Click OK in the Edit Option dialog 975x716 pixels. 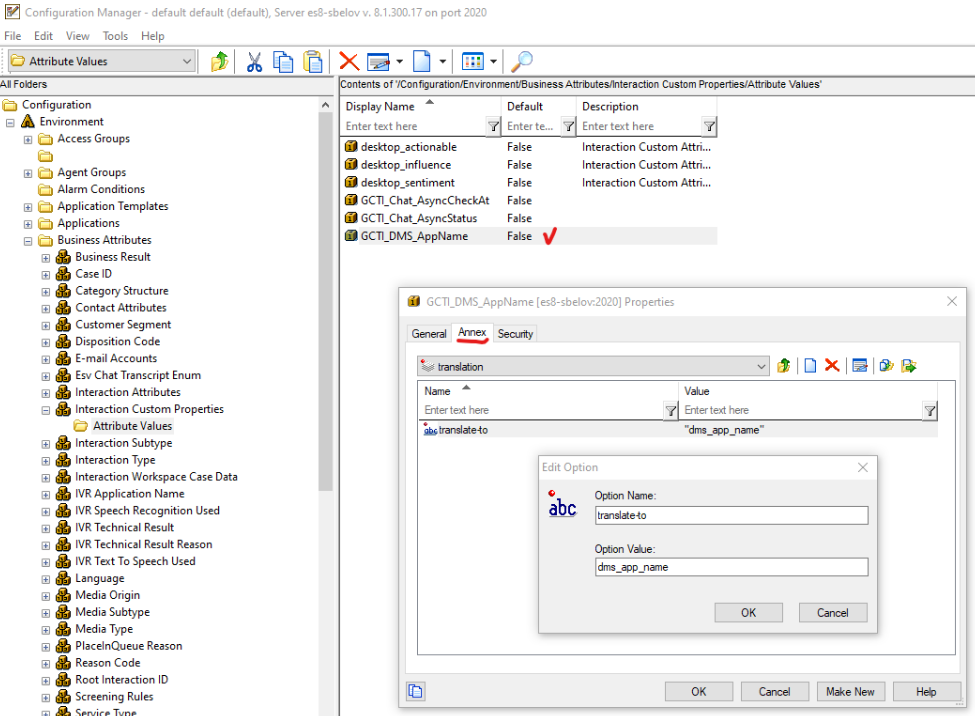click(x=748, y=613)
